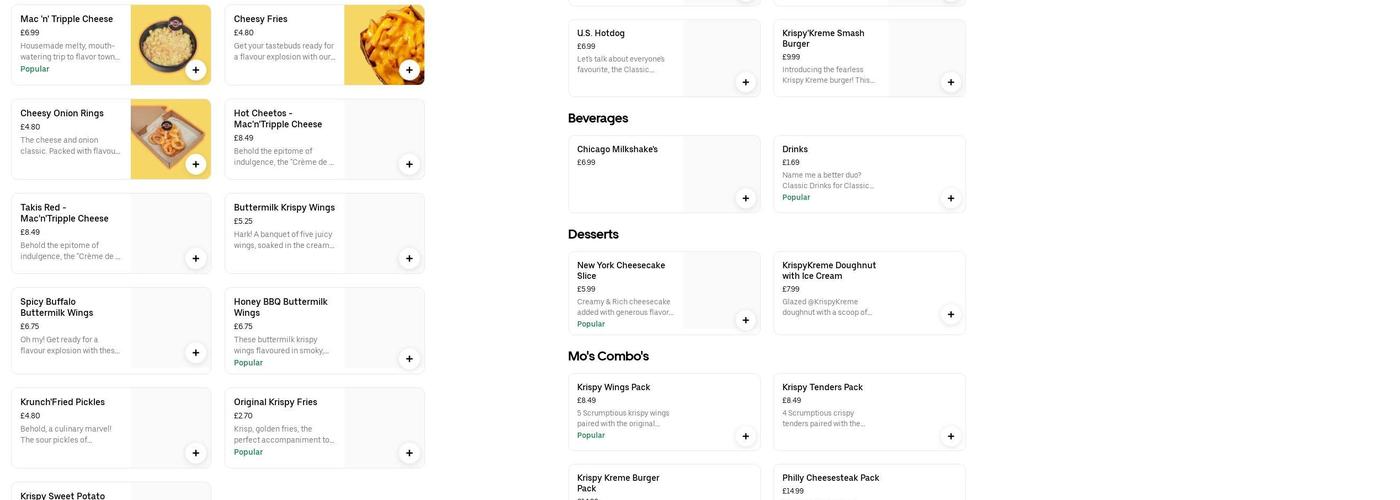Click plus button on Cheesy Fries
1400x500 pixels.
[409, 70]
